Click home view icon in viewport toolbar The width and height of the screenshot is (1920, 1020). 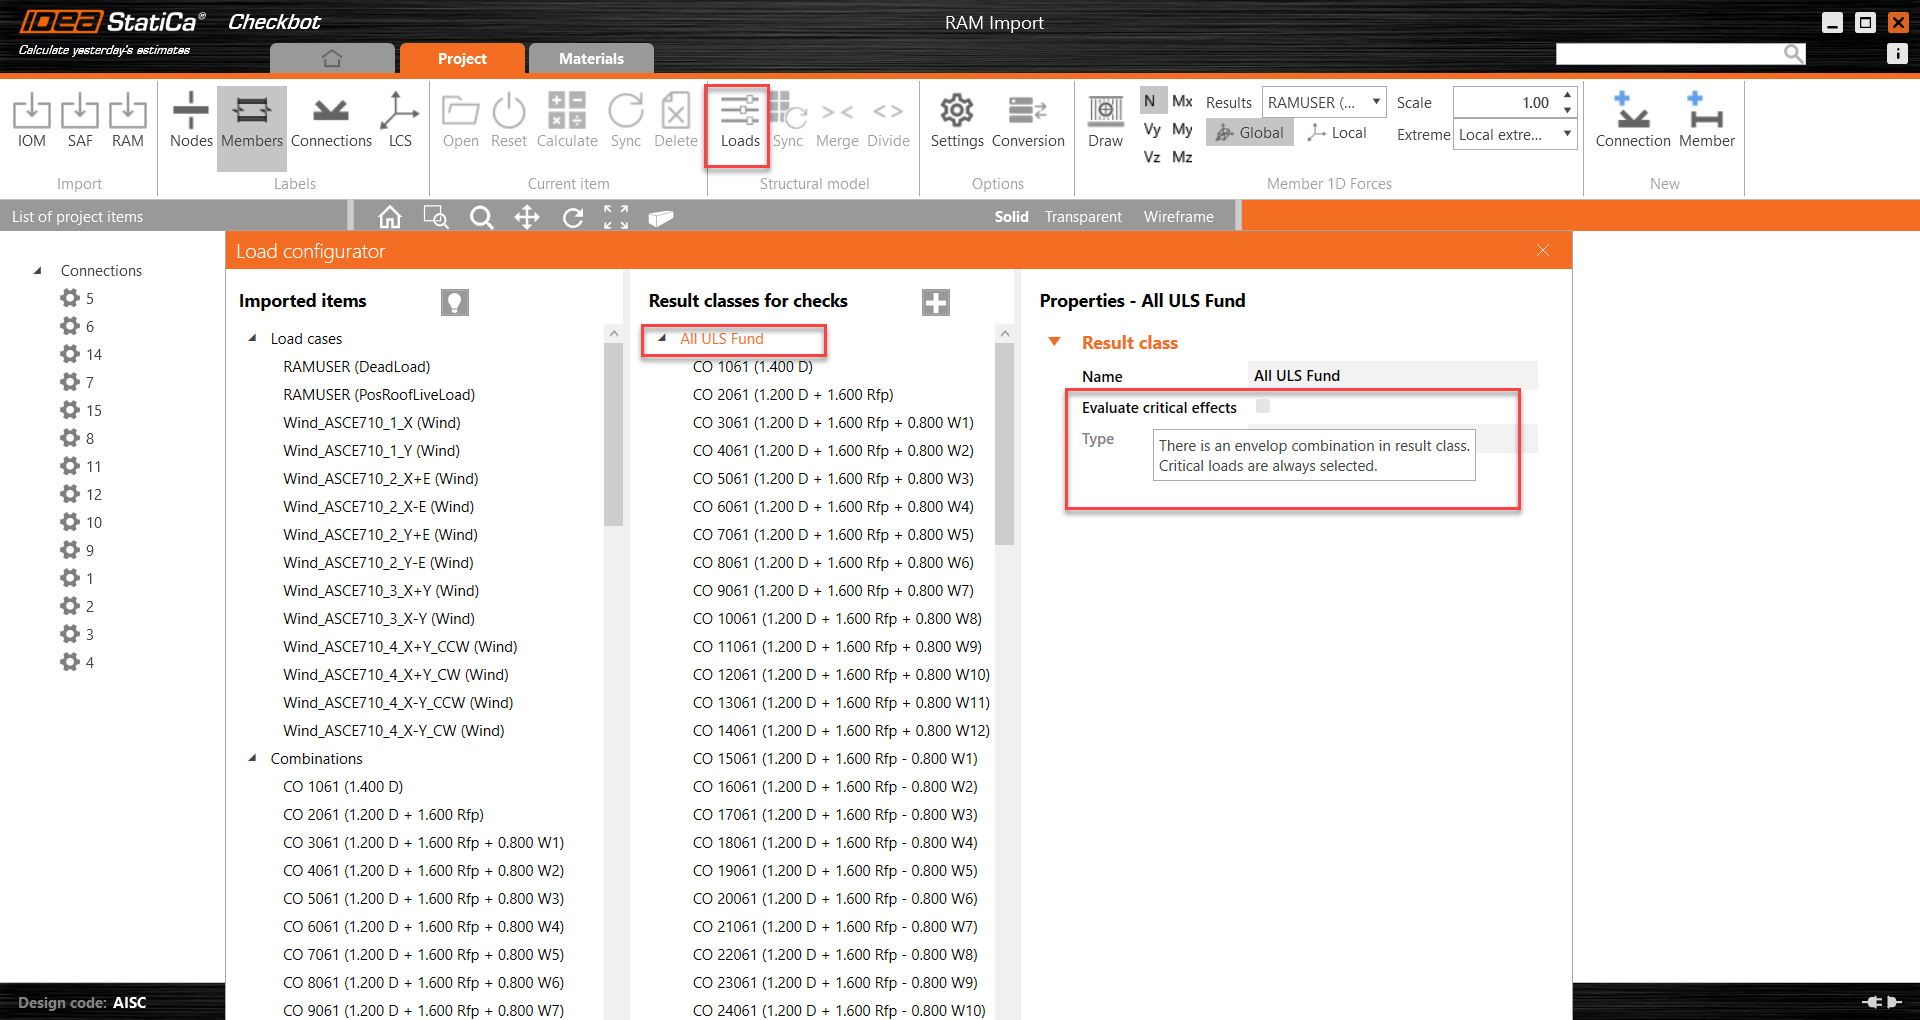pos(390,217)
